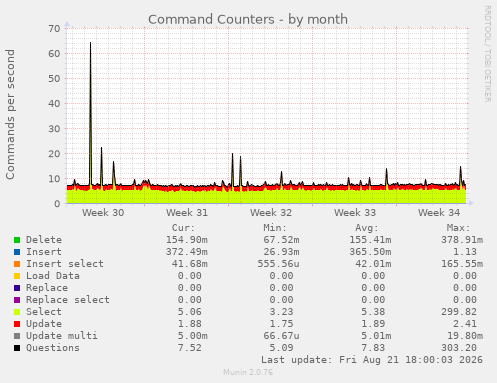Screen dimensions: 497x383
Task: Click Select maximum value 299.82
Action: click(459, 312)
